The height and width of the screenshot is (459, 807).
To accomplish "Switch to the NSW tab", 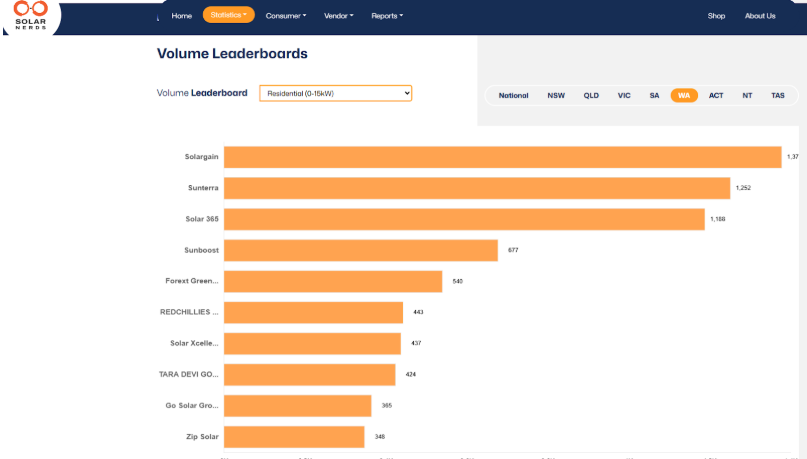I will click(x=556, y=96).
